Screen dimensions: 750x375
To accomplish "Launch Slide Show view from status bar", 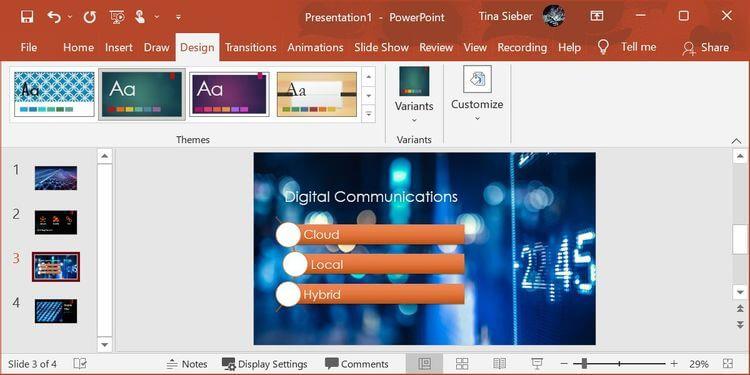I will (x=537, y=364).
